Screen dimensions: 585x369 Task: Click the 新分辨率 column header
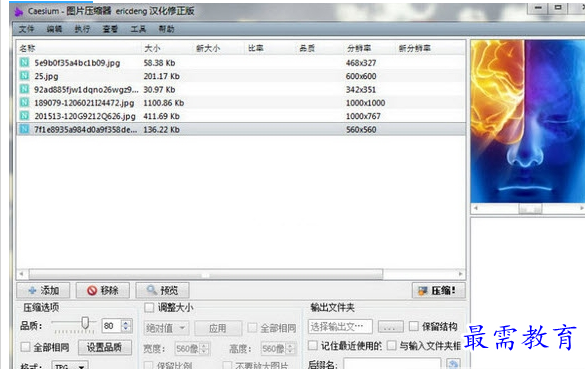click(430, 48)
